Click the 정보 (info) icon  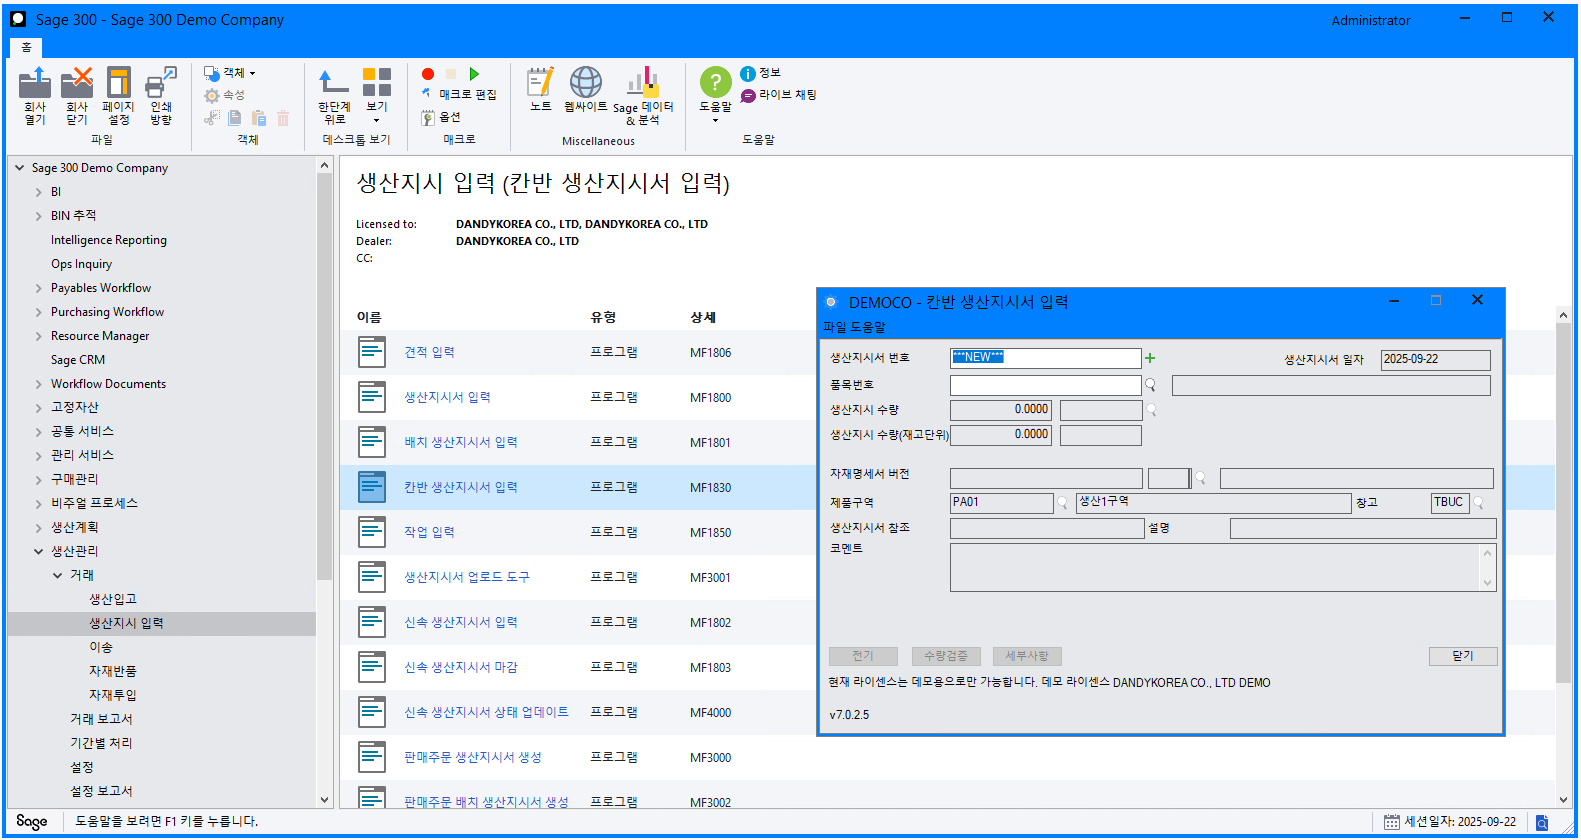748,73
